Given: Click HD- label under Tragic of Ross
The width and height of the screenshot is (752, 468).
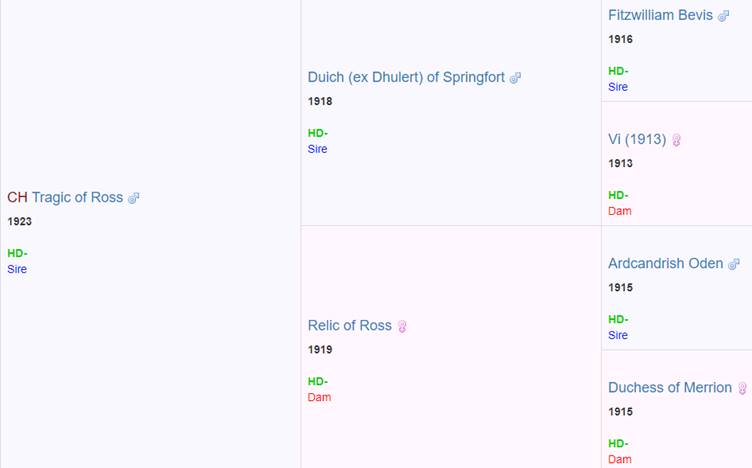Looking at the screenshot, I should (x=17, y=253).
